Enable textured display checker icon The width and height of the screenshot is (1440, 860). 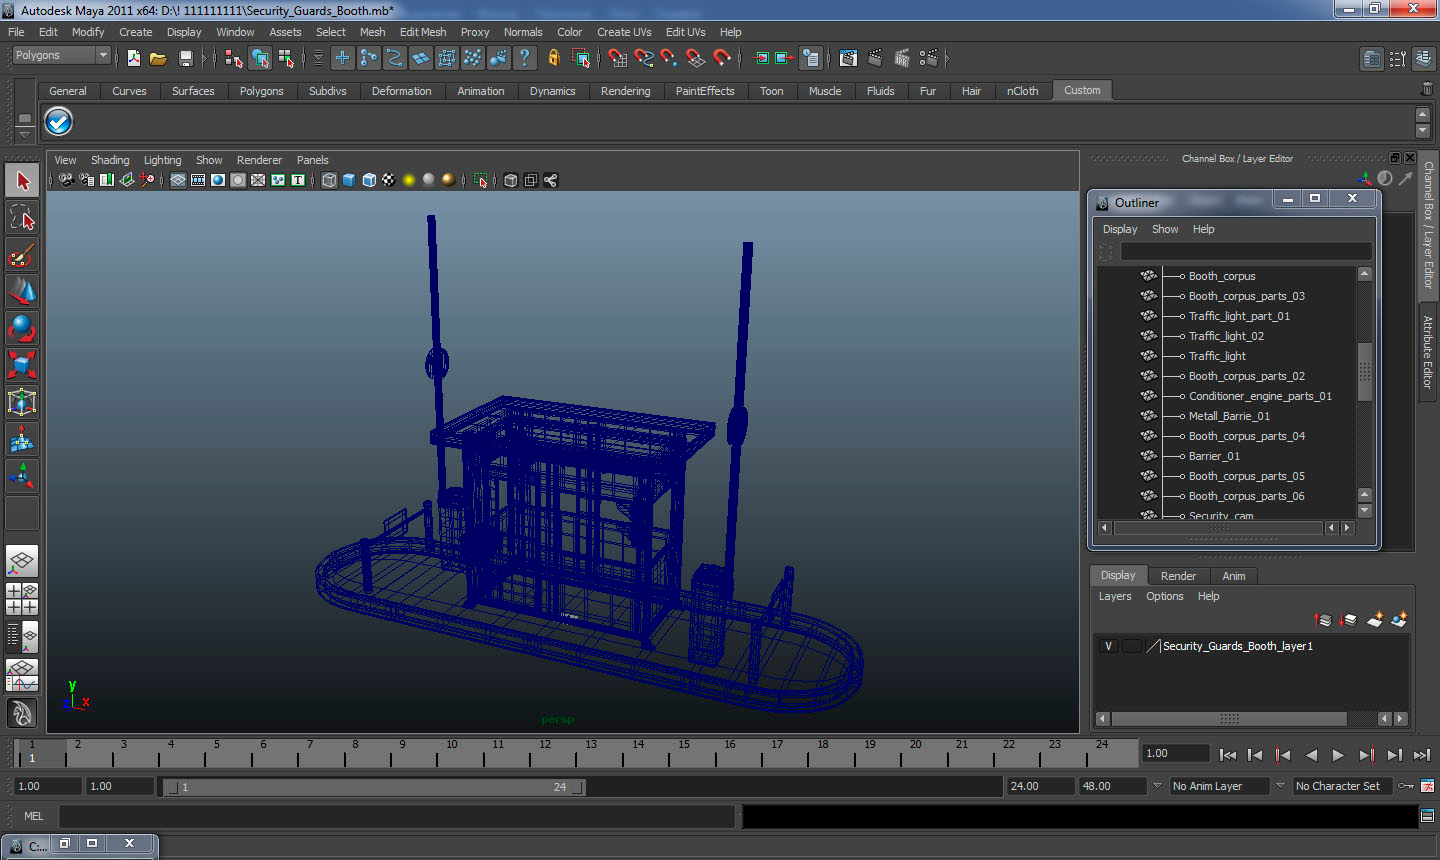coord(389,180)
